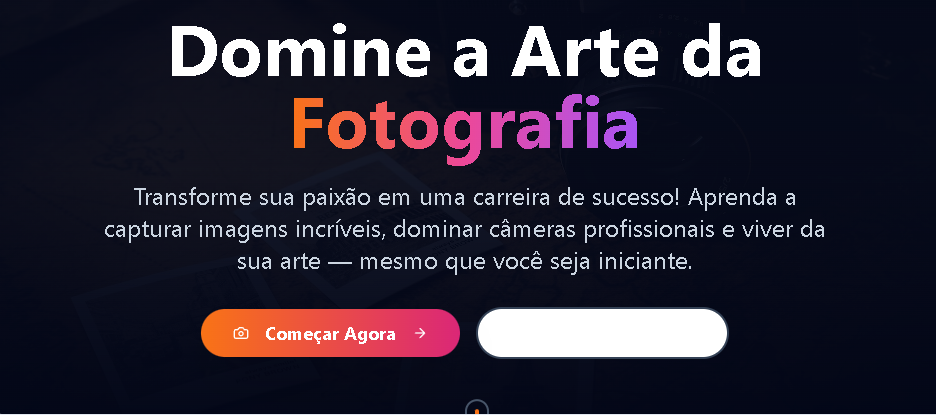Click the purple letters at Fotografia's end
Image resolution: width=936 pixels, height=415 pixels.
click(x=621, y=124)
